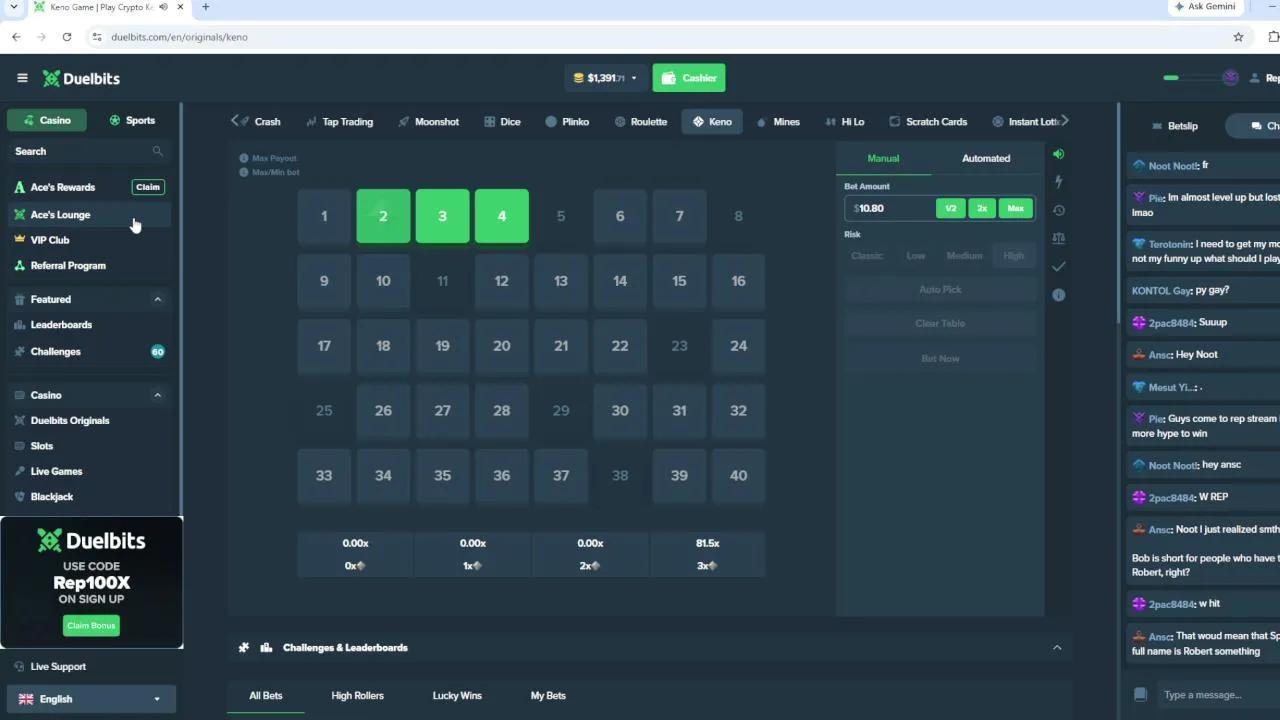Open Blackjack in sidebar

tap(52, 497)
